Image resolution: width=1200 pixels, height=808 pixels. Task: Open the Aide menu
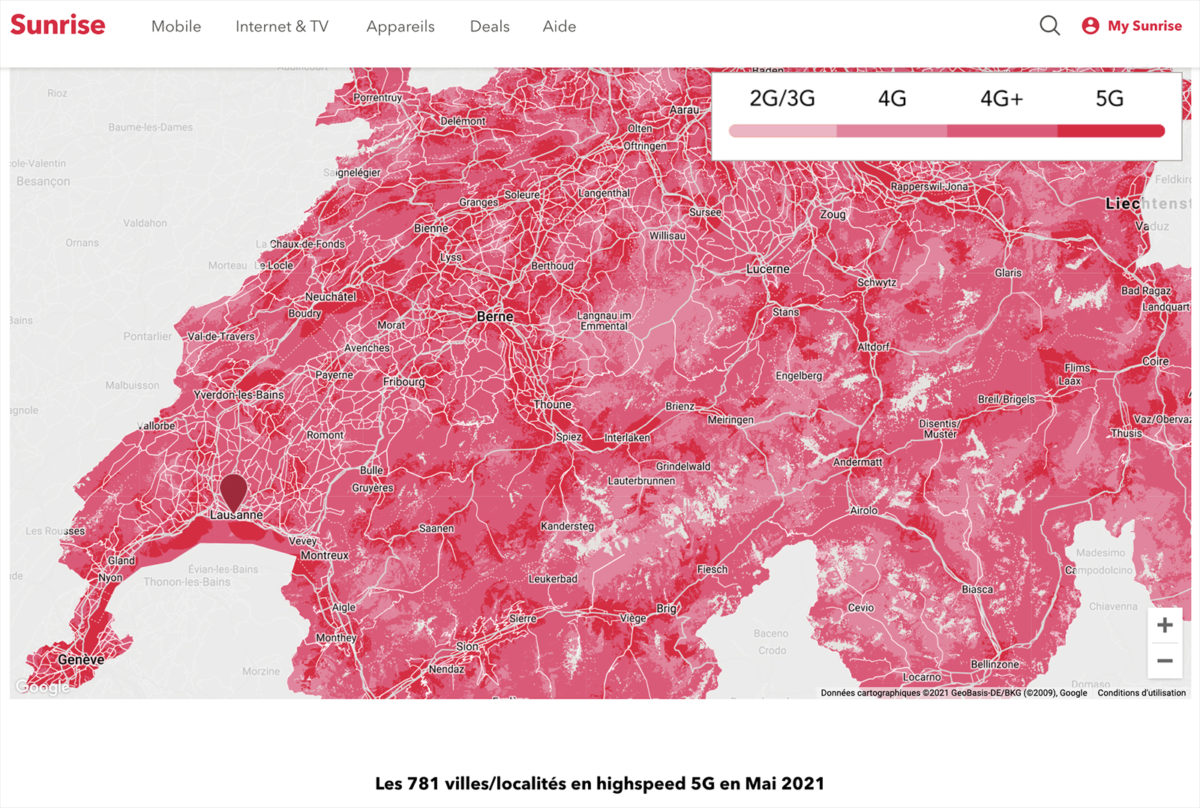click(x=559, y=26)
